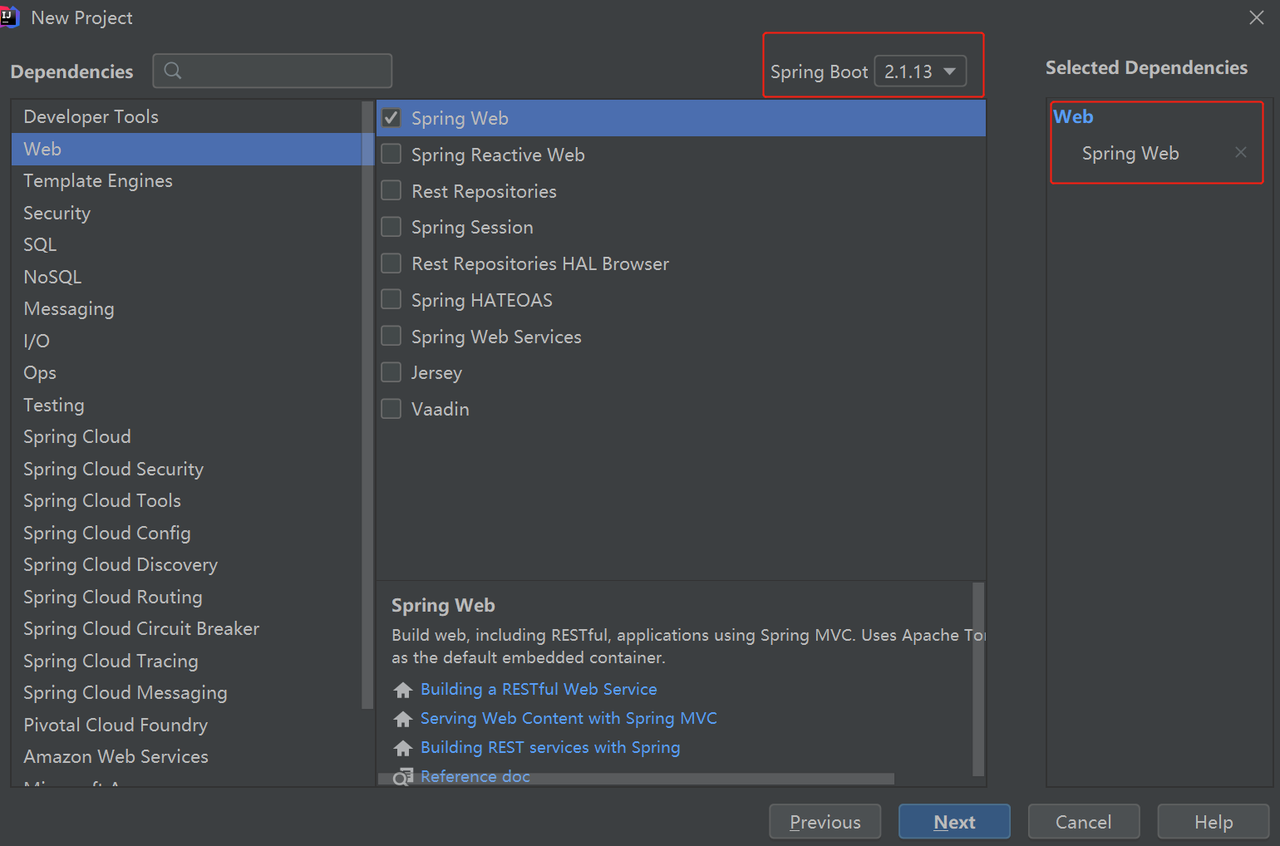This screenshot has width=1280, height=846.
Task: Select the Spring Cloud Discovery category
Action: pyautogui.click(x=192, y=565)
